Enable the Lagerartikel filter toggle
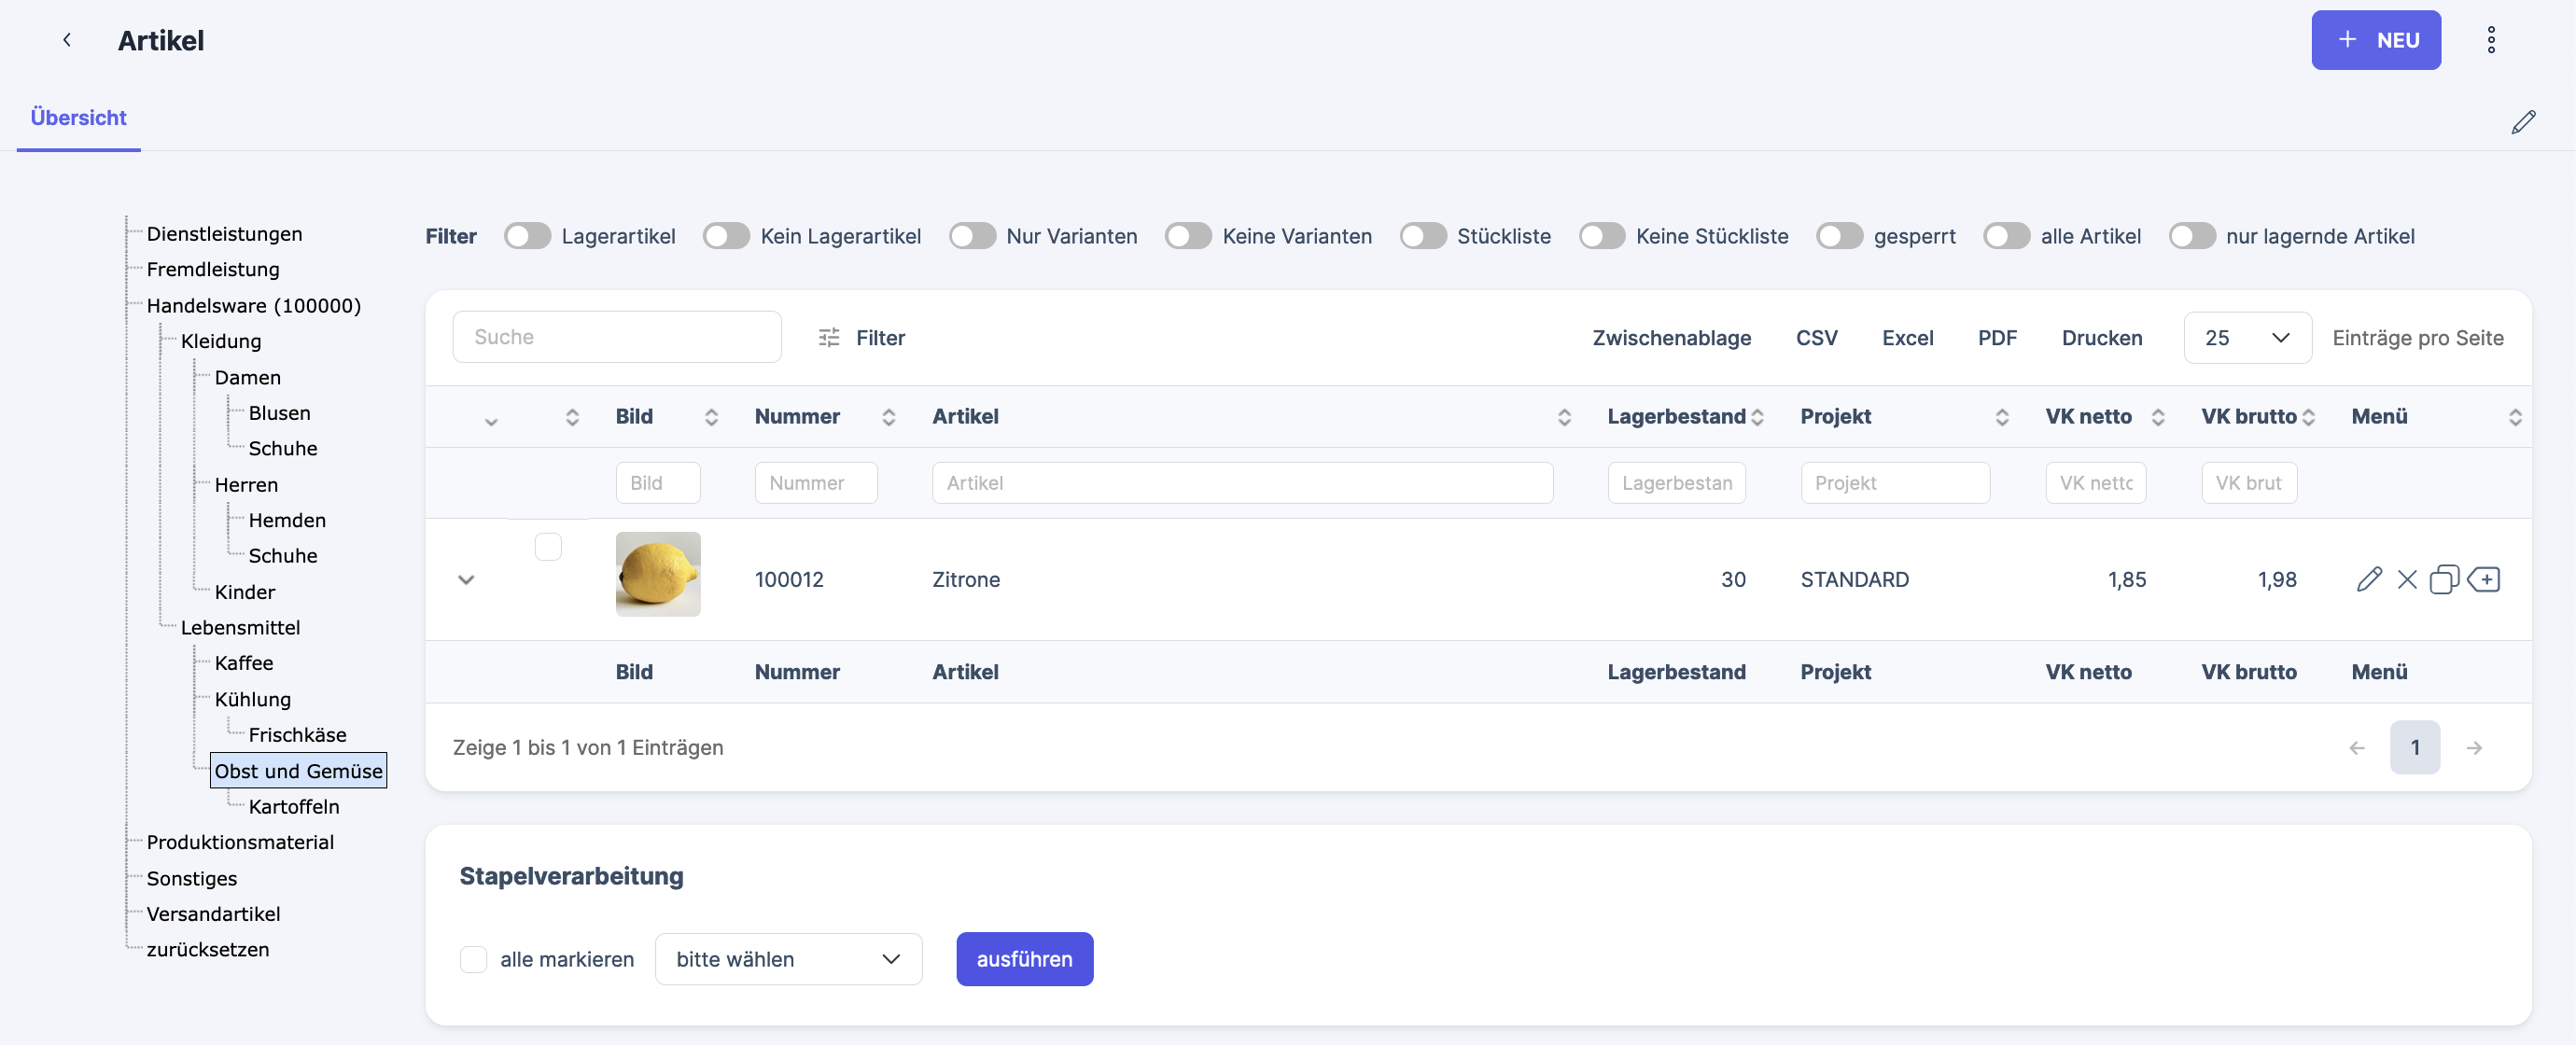The height and width of the screenshot is (1045, 2576). 527,236
